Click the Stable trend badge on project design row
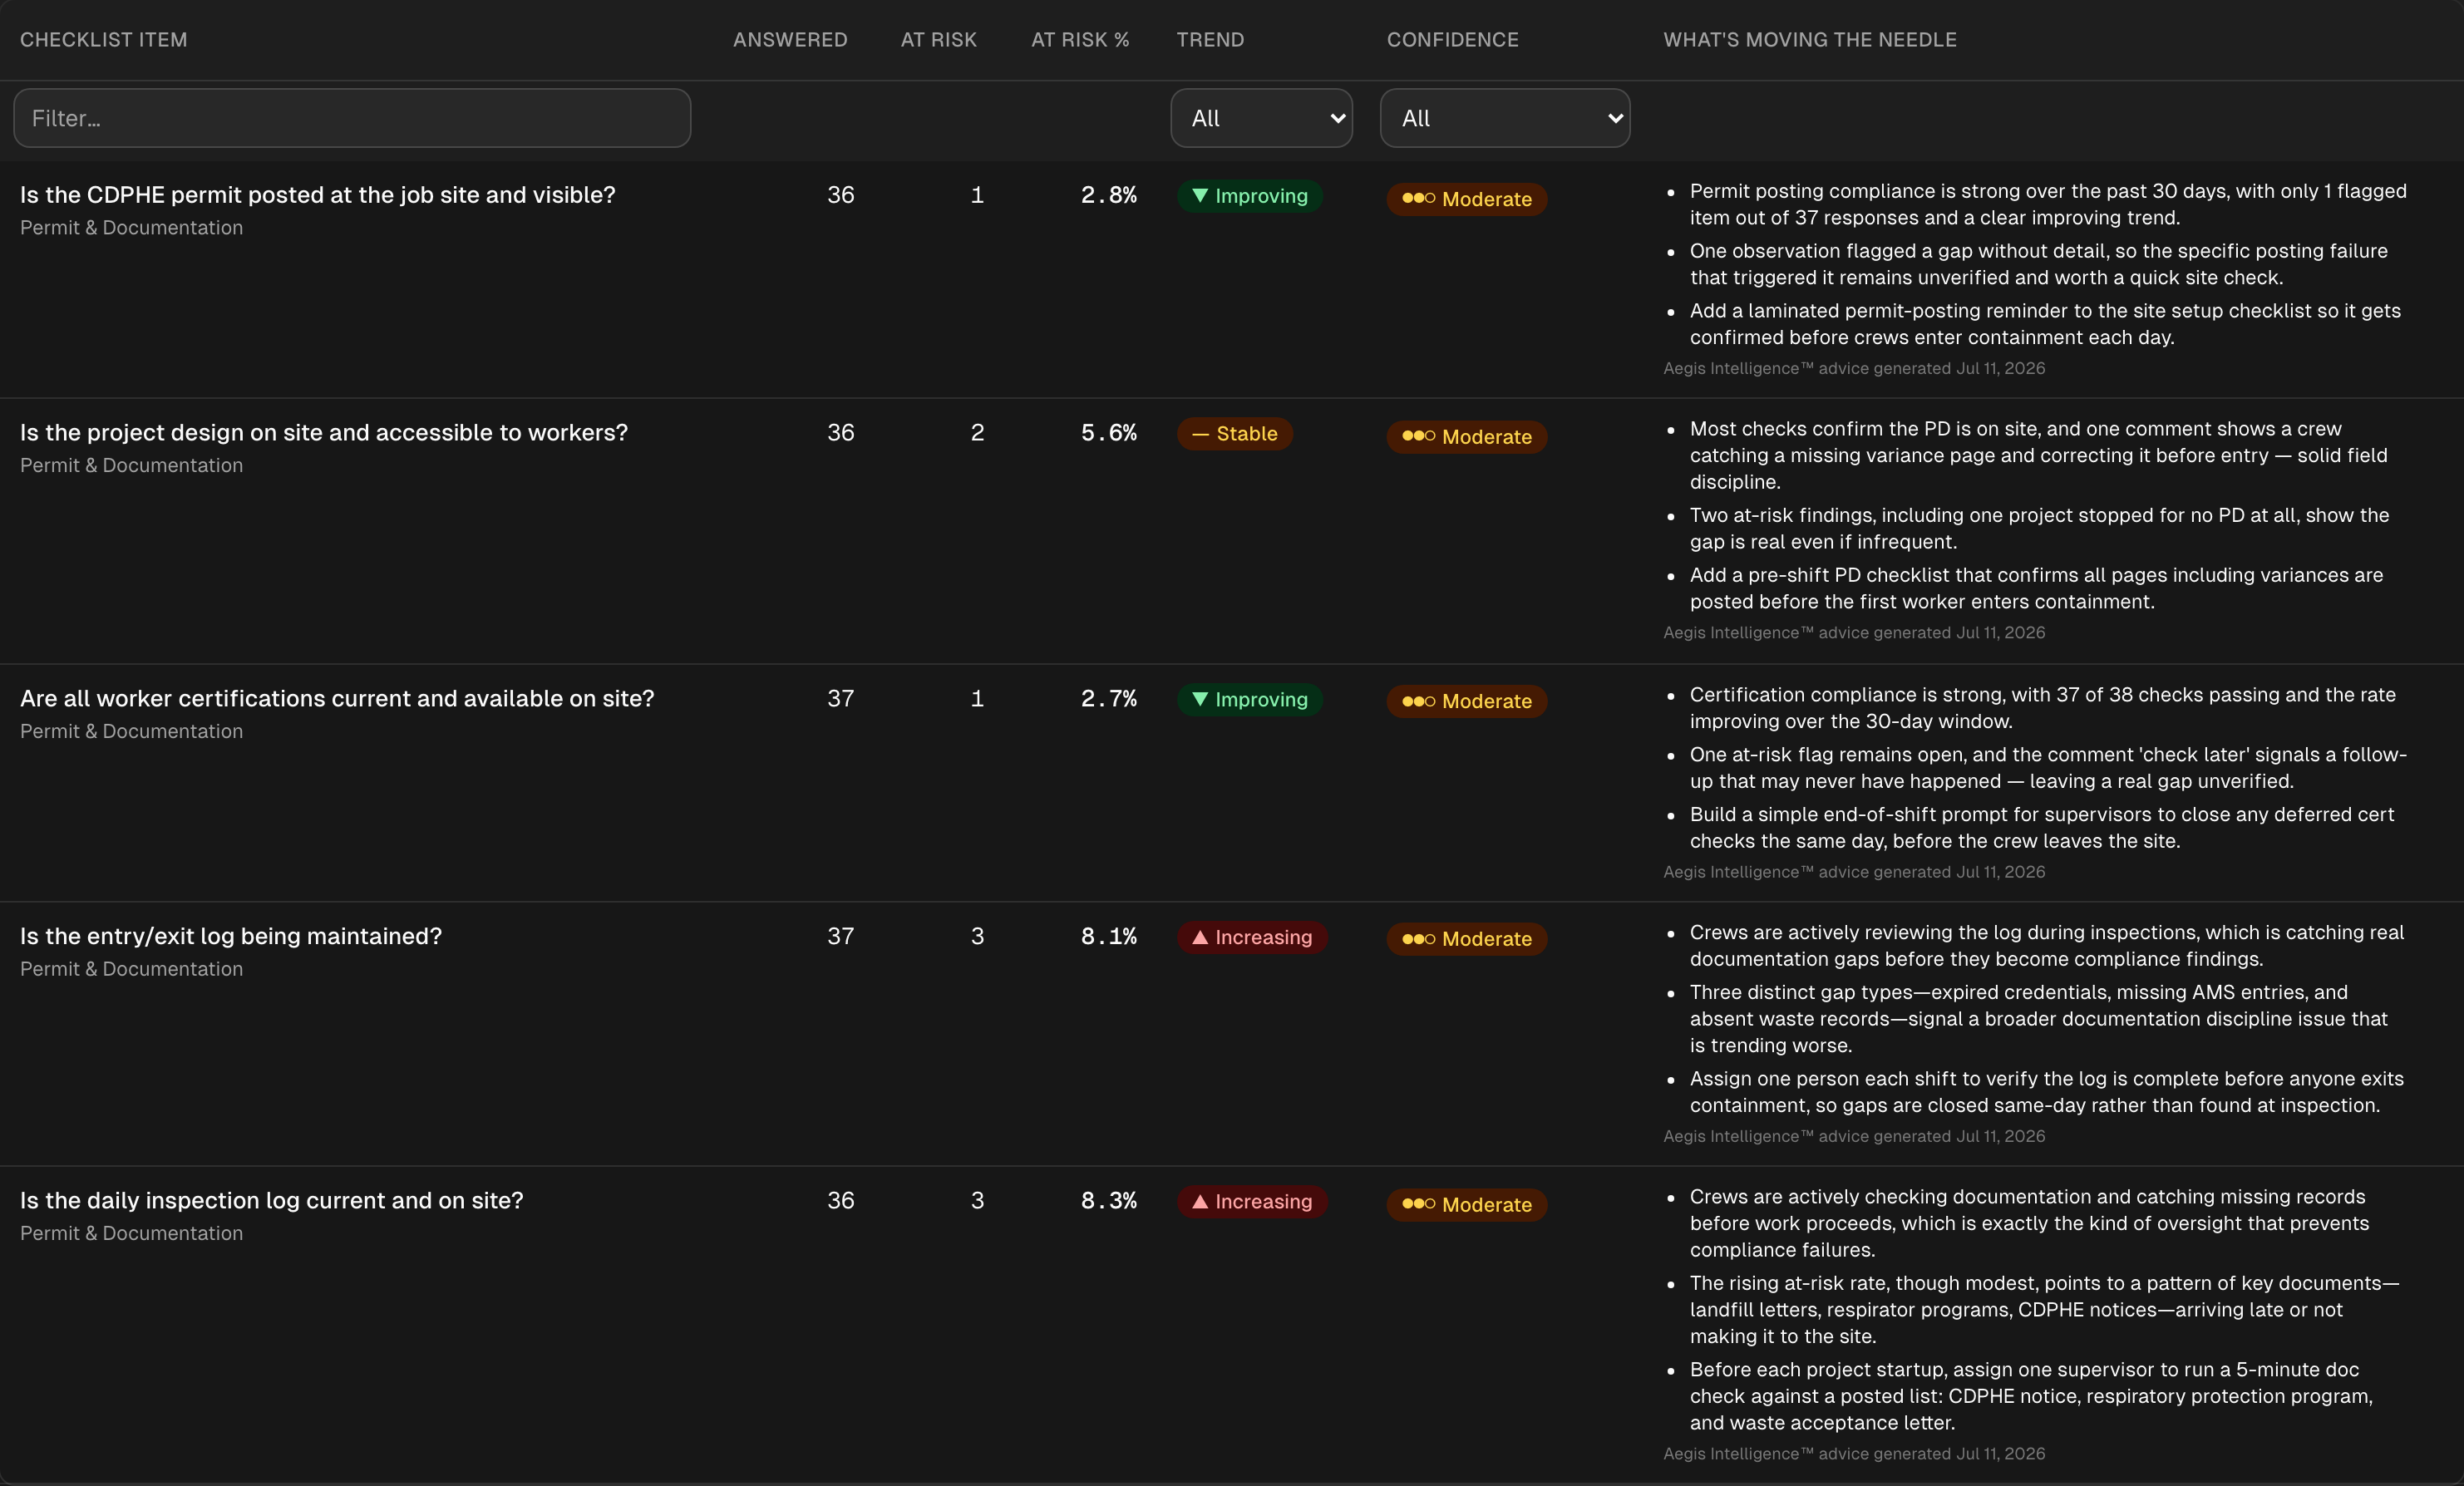The width and height of the screenshot is (2464, 1486). pyautogui.click(x=1234, y=434)
